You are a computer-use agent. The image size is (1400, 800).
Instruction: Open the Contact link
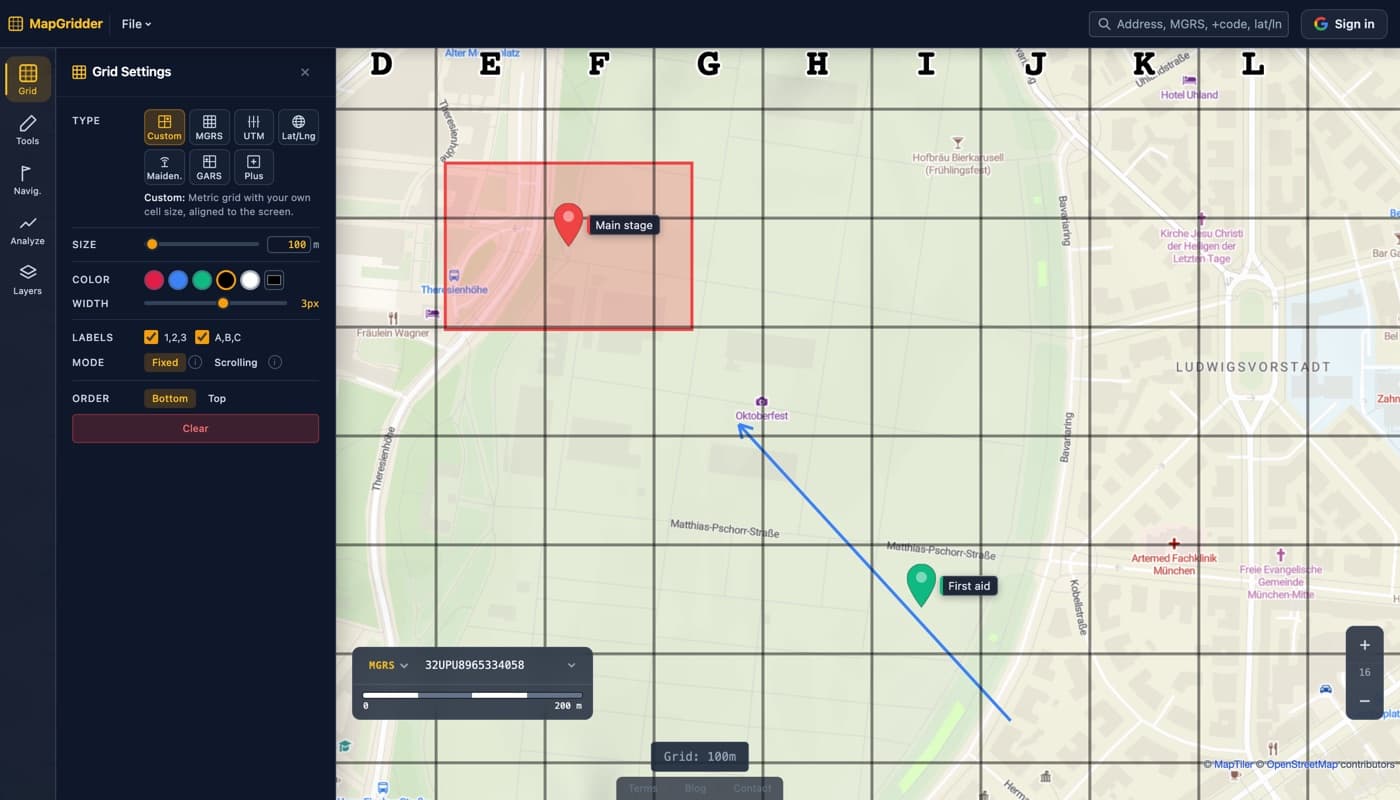click(752, 788)
